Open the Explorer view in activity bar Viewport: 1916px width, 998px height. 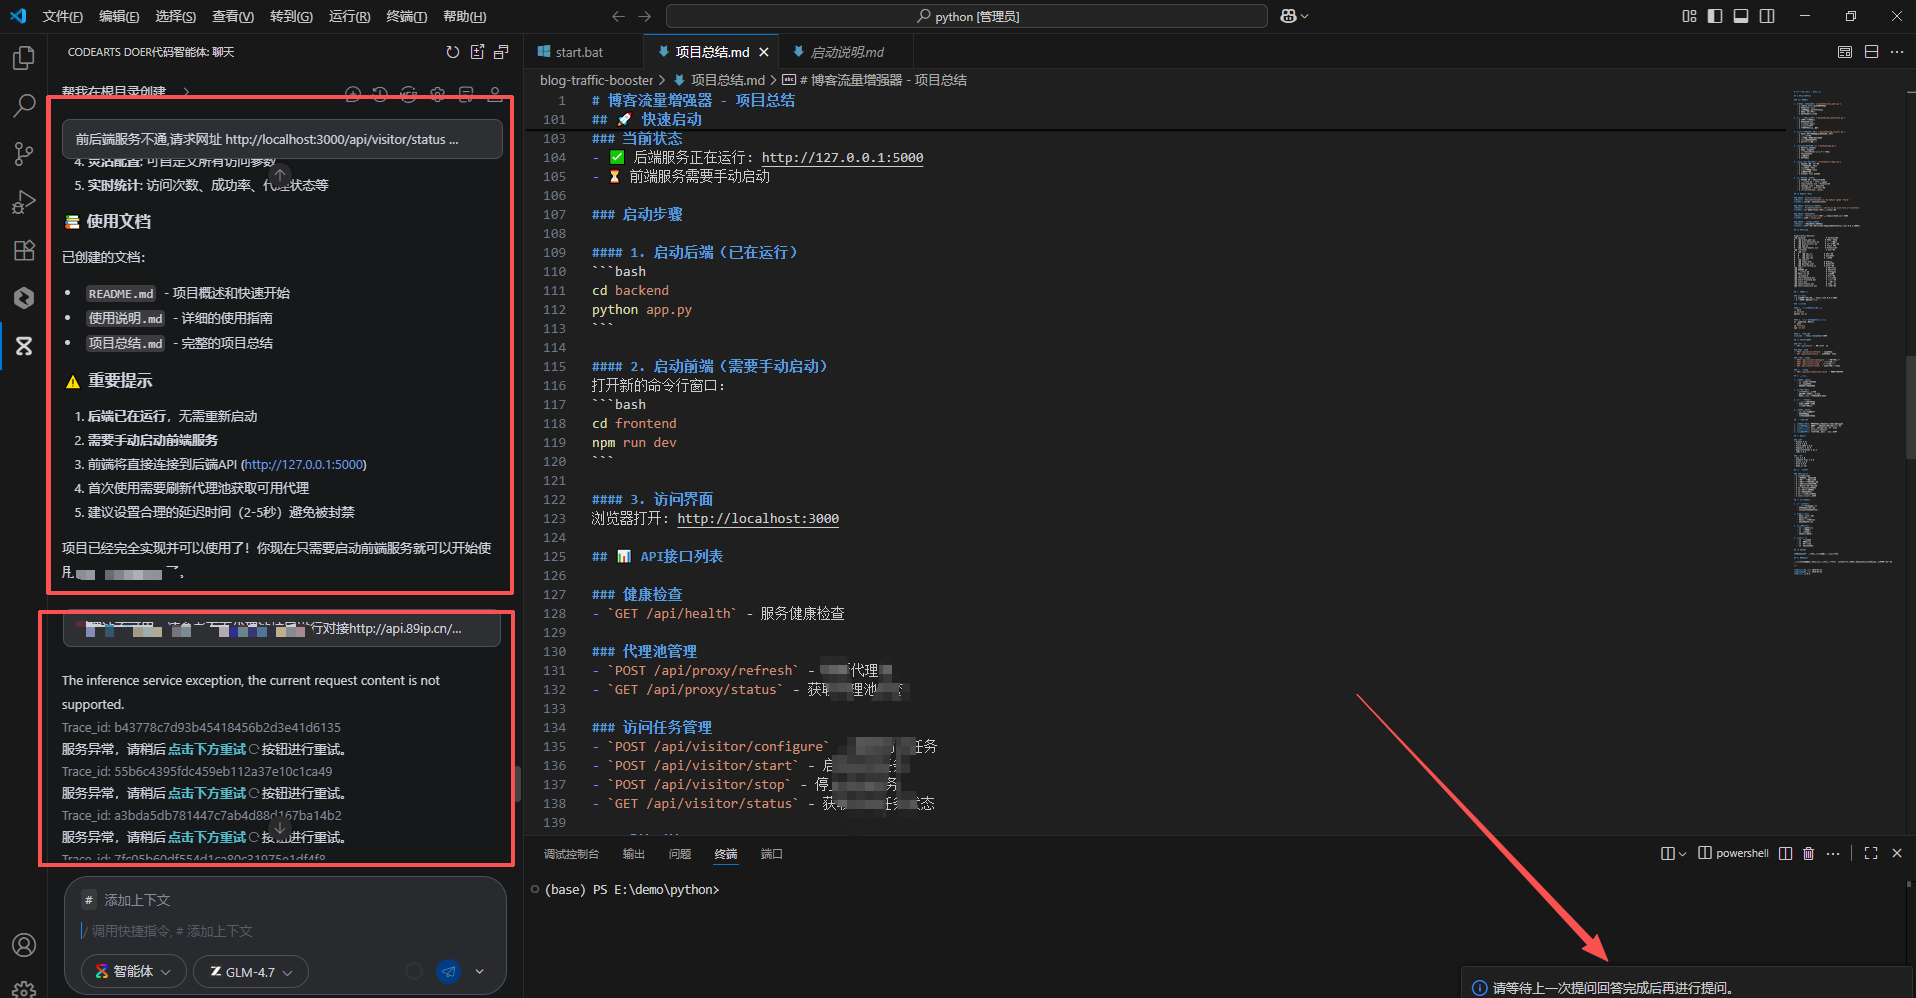tap(24, 58)
